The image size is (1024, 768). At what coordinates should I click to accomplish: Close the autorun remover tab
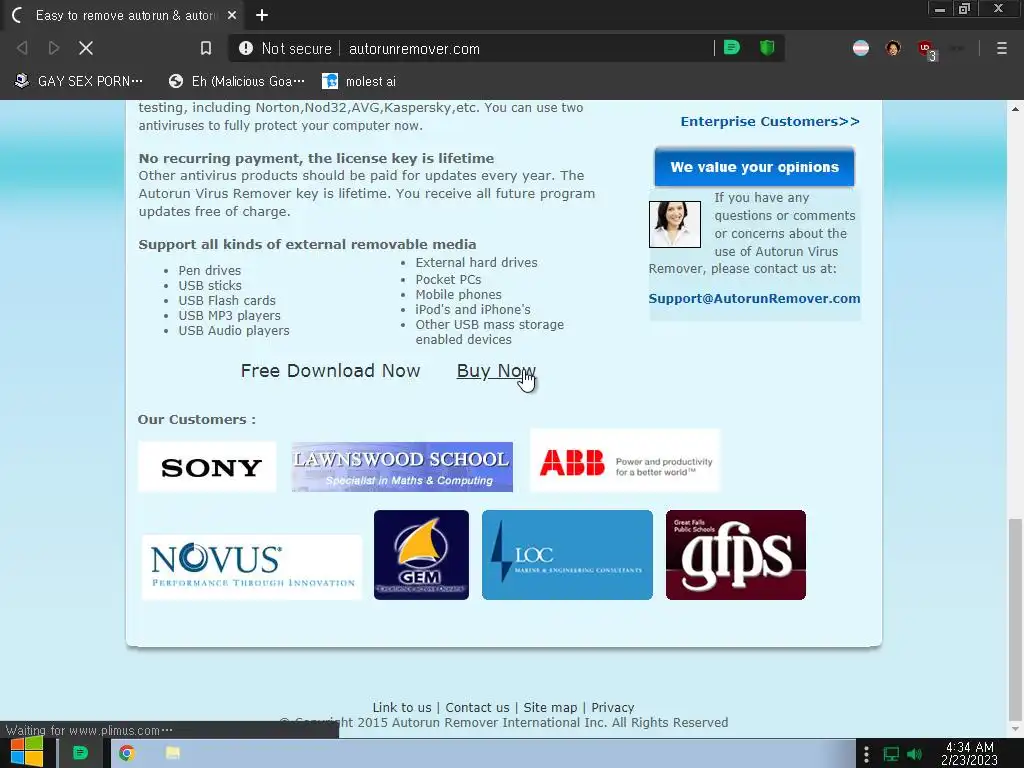[x=232, y=15]
